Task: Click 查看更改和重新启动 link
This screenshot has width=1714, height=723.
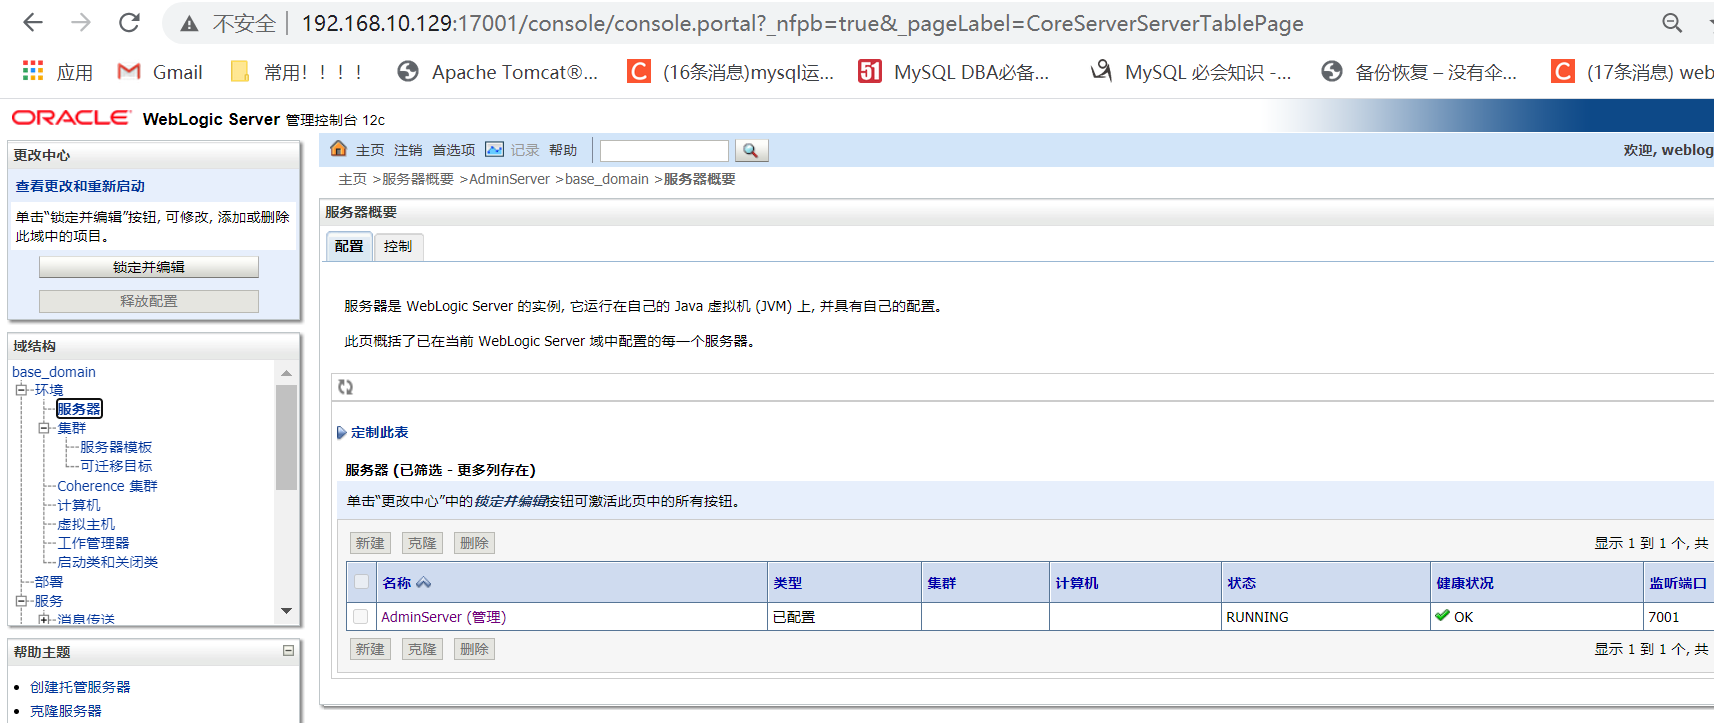Action: tap(80, 186)
